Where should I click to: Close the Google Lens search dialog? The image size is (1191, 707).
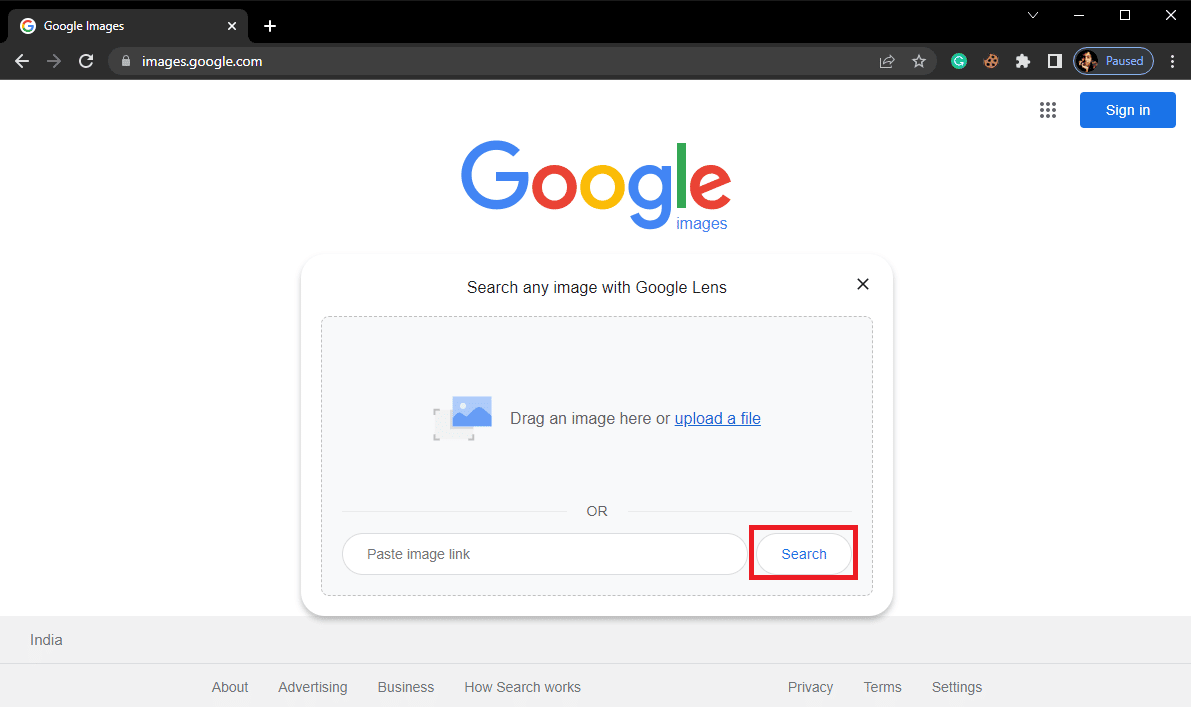[863, 284]
